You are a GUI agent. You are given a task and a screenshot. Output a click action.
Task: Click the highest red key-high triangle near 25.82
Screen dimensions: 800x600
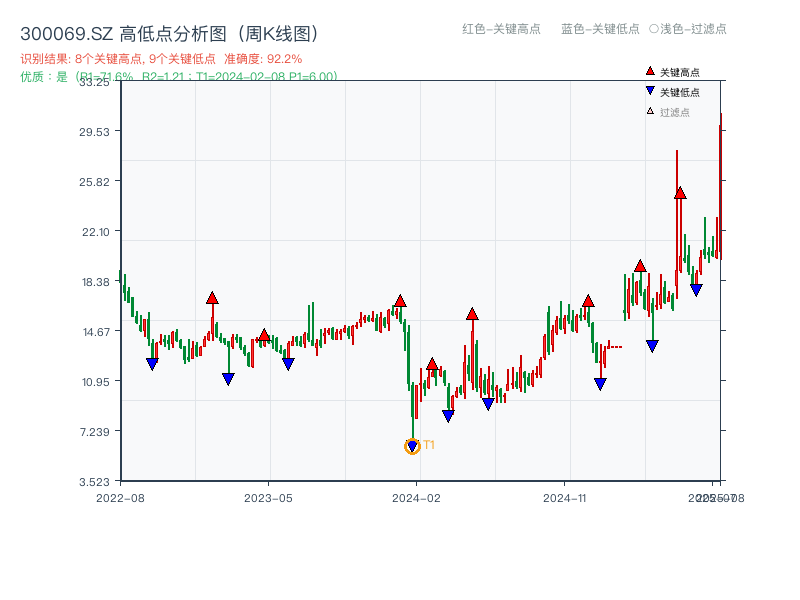coord(680,193)
